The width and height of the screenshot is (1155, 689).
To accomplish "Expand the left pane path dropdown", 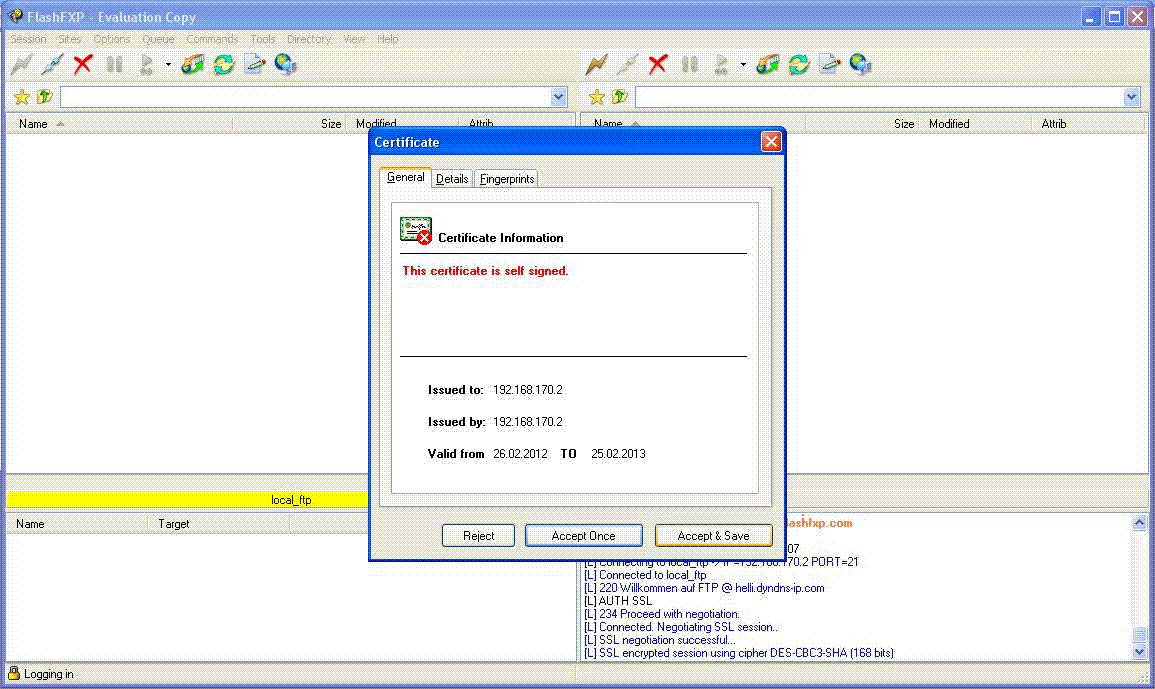I will pos(559,97).
